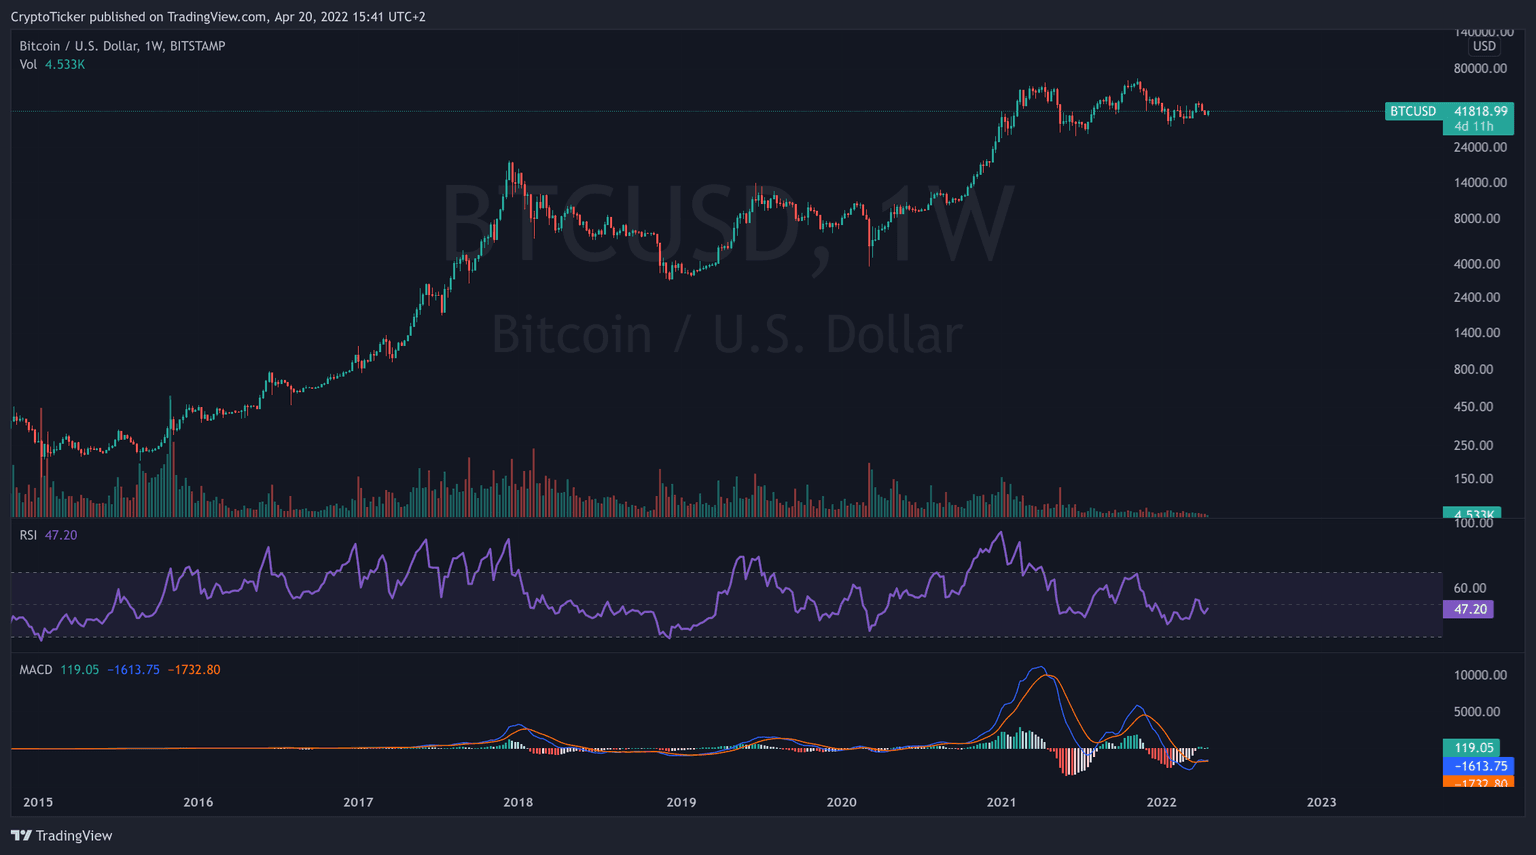Click the 10000.00 MACD axis label
Screen dimensions: 1536x855
(x=1480, y=676)
